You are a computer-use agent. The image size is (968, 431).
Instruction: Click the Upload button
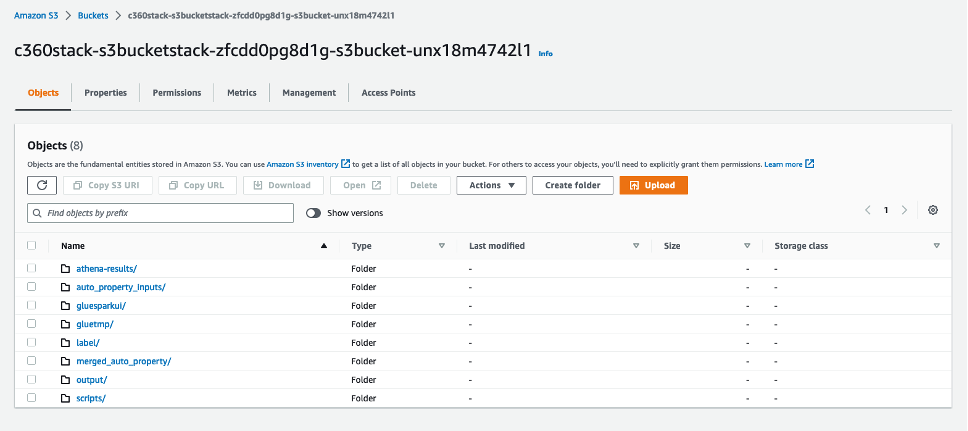[x=654, y=185]
